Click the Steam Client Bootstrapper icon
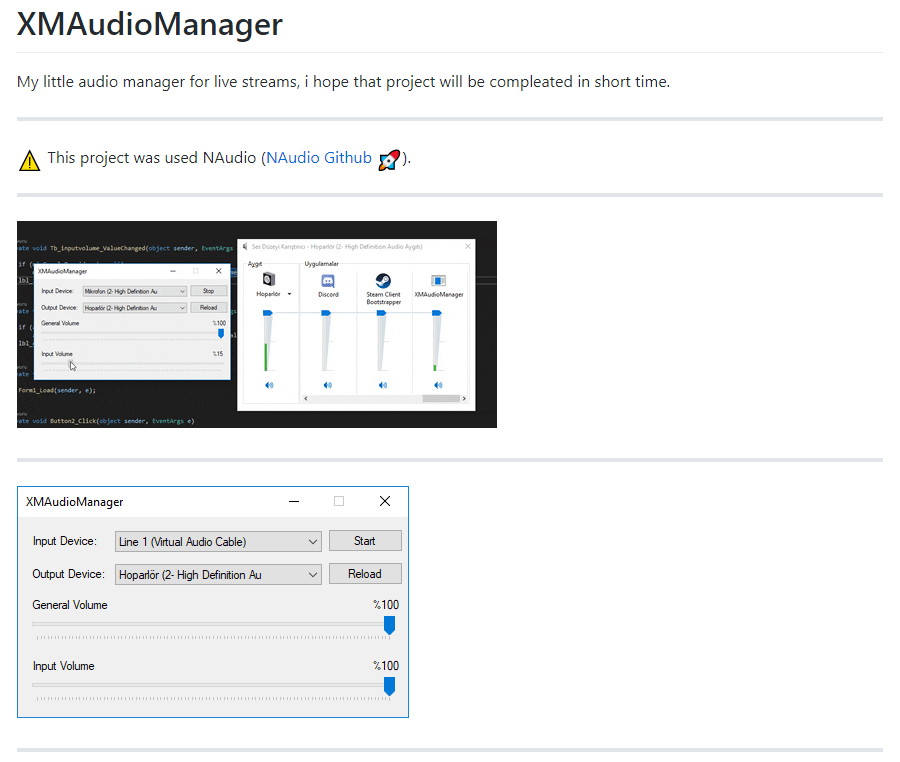This screenshot has height=762, width=900. 383,281
